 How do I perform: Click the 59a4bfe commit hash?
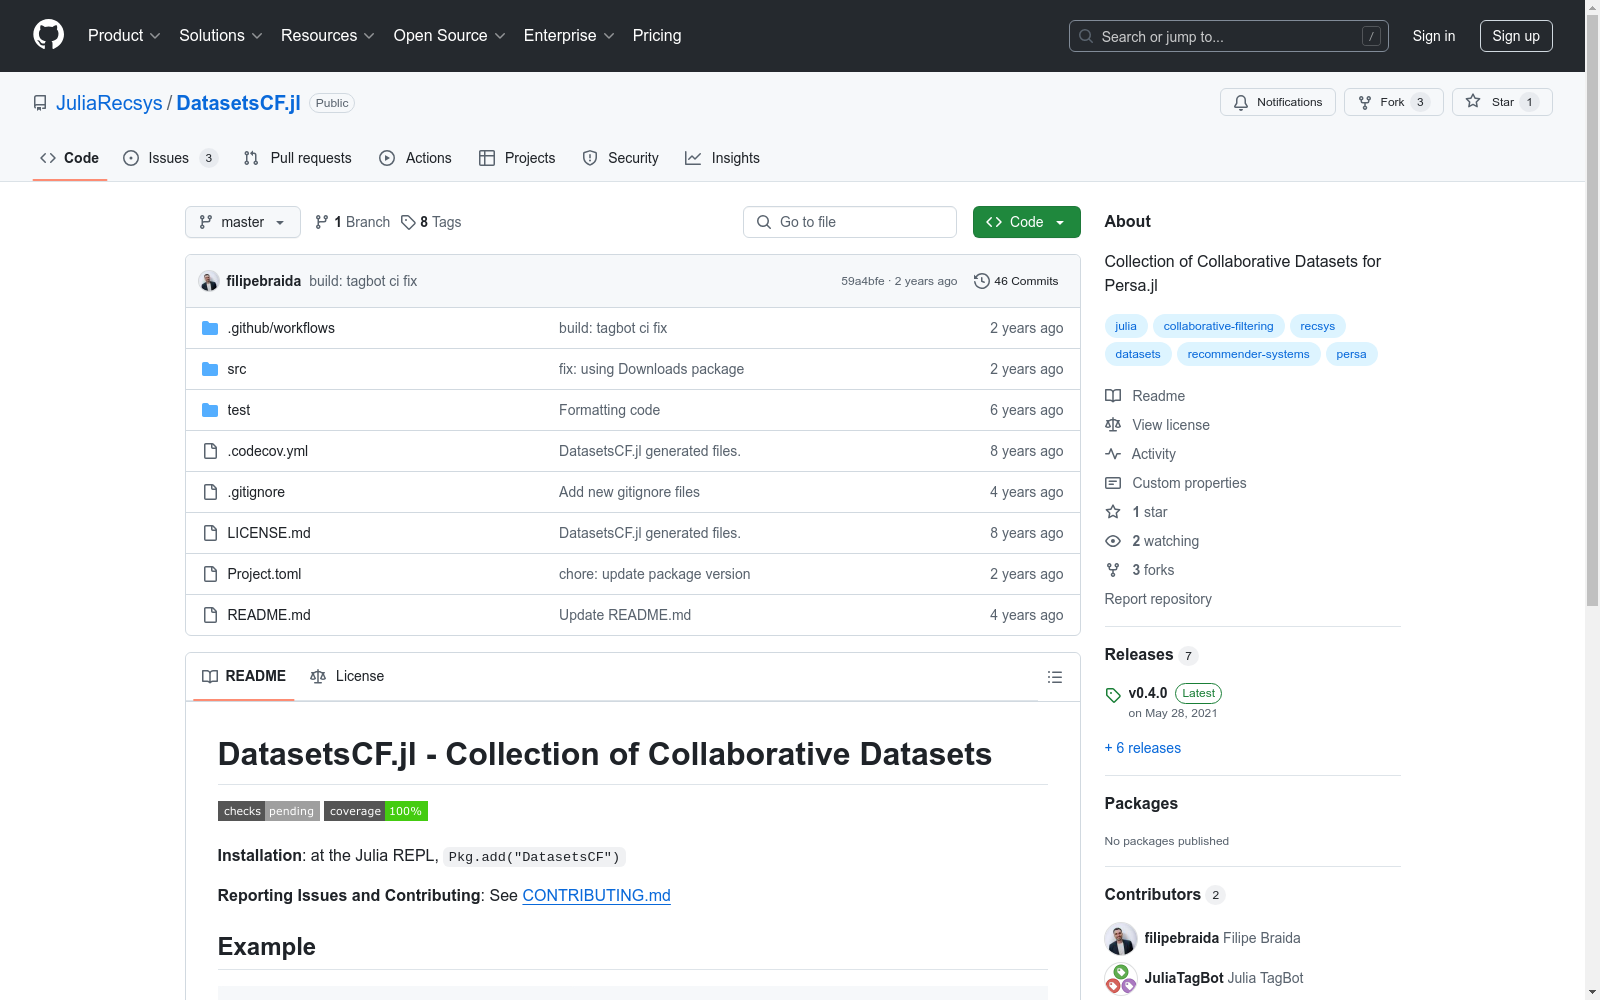pos(863,281)
